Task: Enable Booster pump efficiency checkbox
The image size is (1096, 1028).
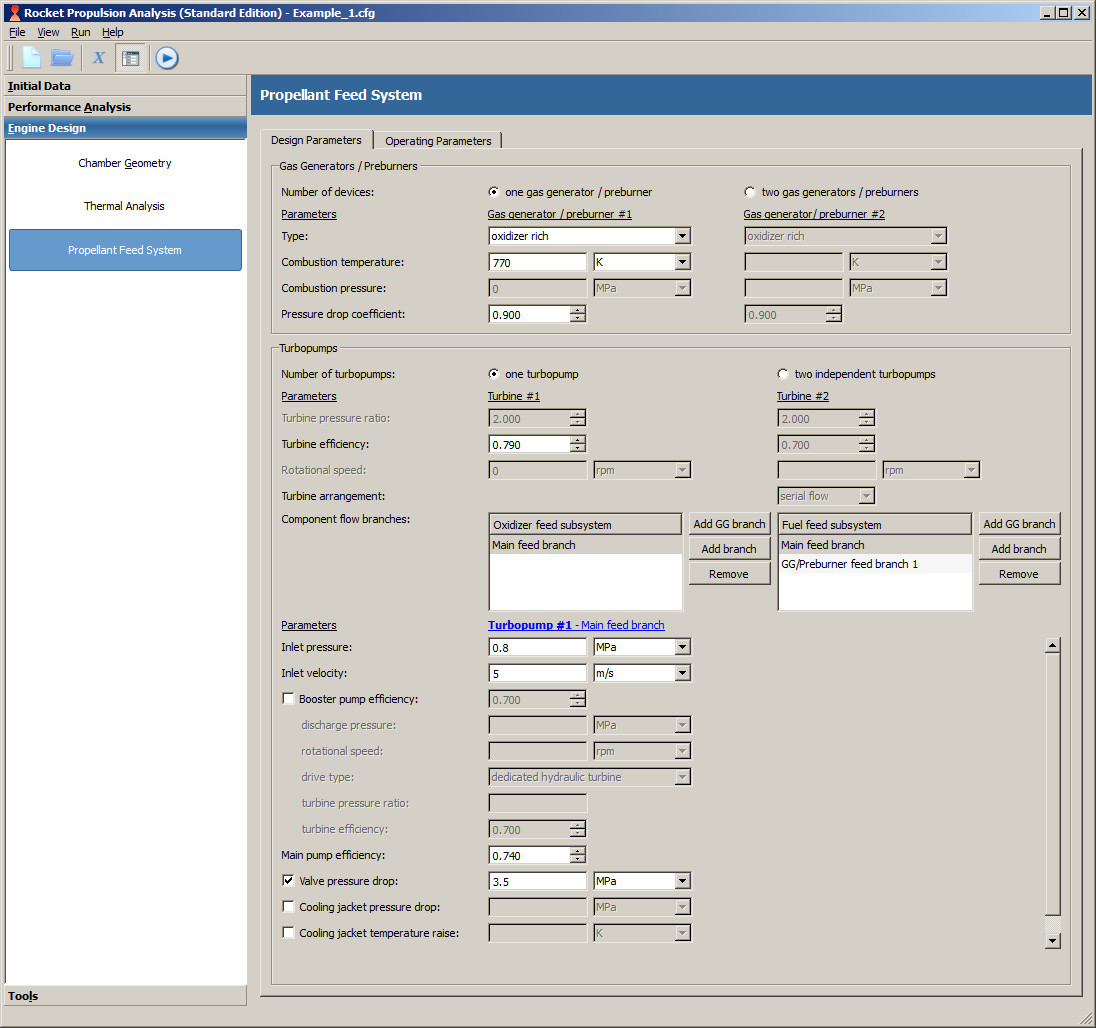Action: click(x=289, y=699)
